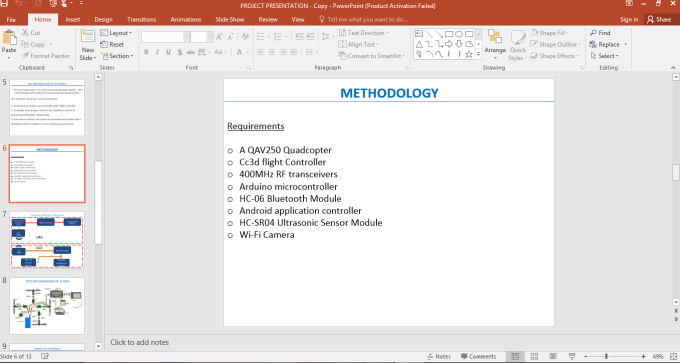Open the Shape Fill dropdown
Viewport: 680px width, 363px height.
pos(549,33)
